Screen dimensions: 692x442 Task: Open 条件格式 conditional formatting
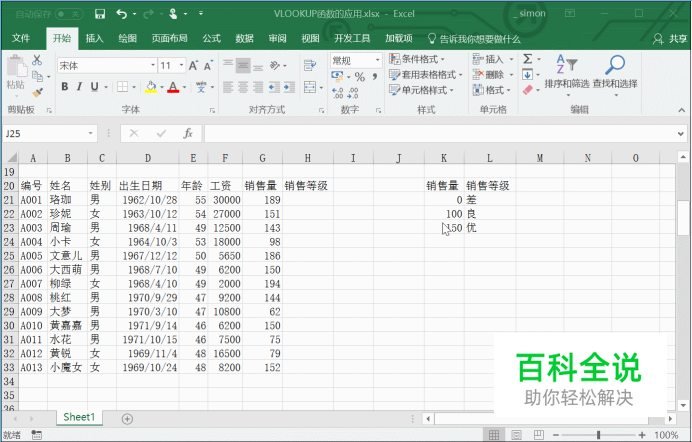(x=417, y=59)
